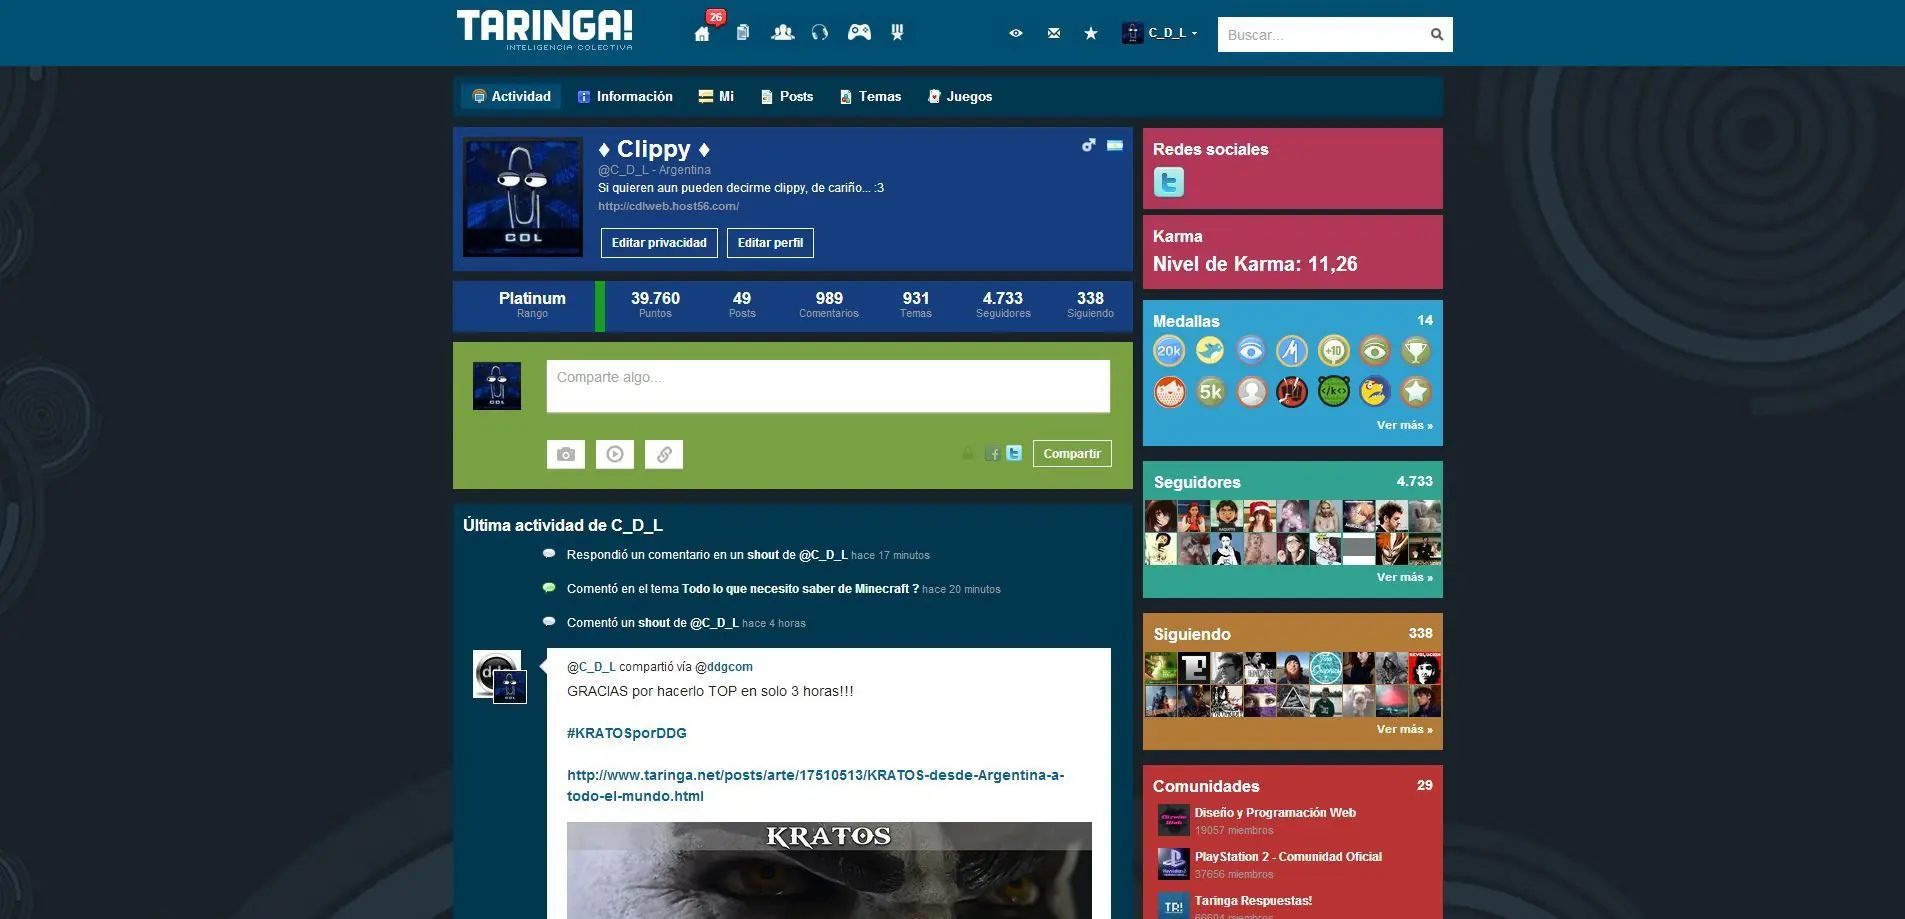Viewport: 1905px width, 919px height.
Task: Click the red fist medal badge
Action: click(x=1292, y=392)
